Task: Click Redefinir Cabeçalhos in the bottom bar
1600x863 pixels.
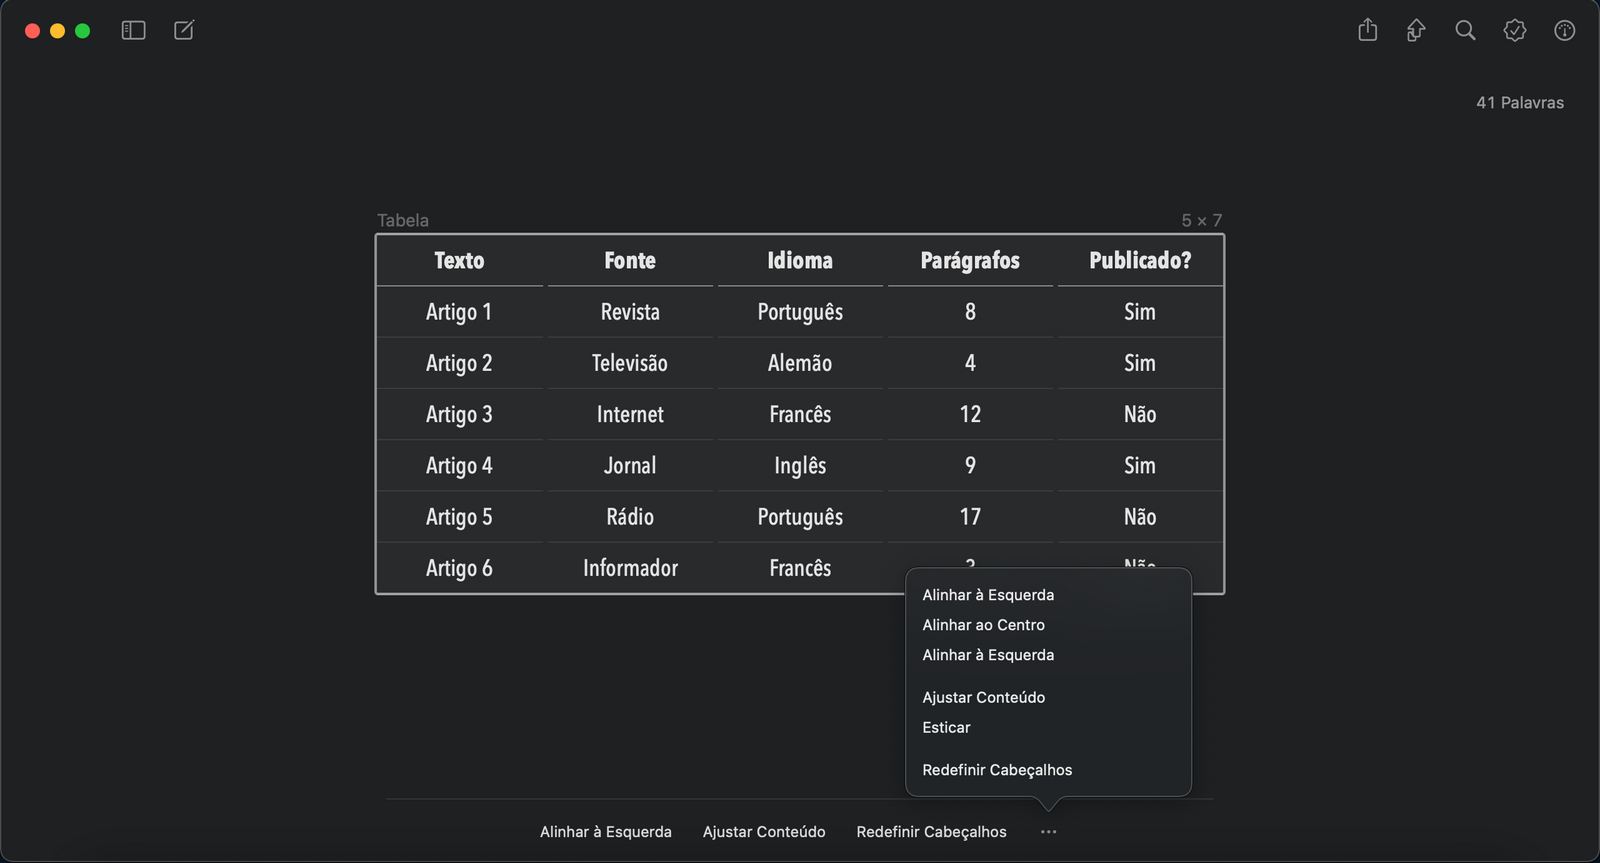Action: [931, 832]
